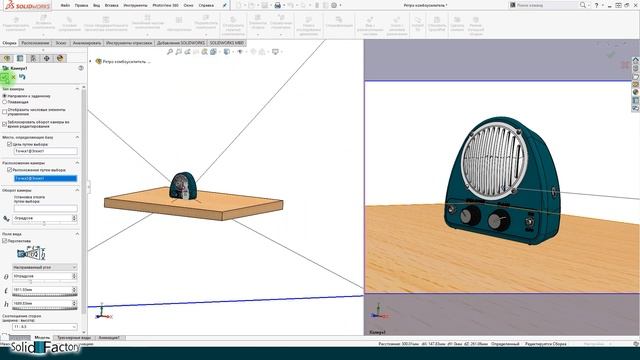Toggle the target by selection checkbox
The image size is (640, 360).
point(9,144)
